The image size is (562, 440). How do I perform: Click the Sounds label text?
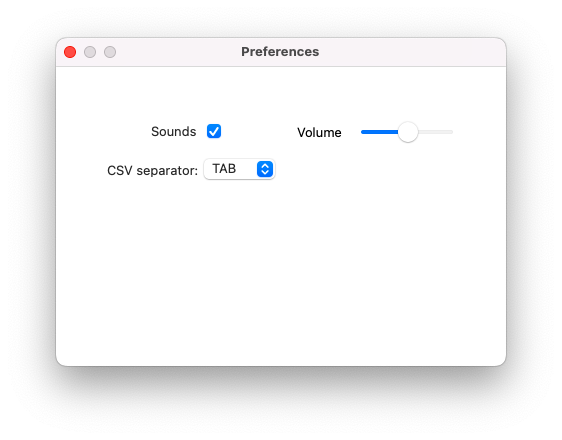[173, 131]
